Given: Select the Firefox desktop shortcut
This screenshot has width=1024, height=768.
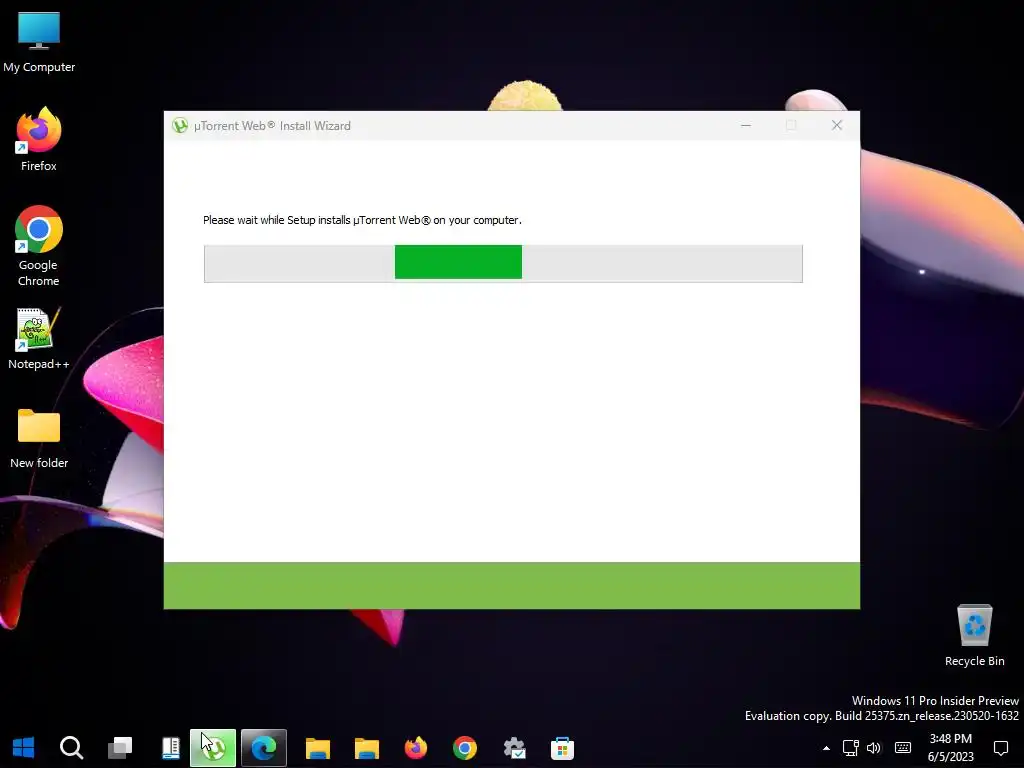Looking at the screenshot, I should tap(39, 140).
